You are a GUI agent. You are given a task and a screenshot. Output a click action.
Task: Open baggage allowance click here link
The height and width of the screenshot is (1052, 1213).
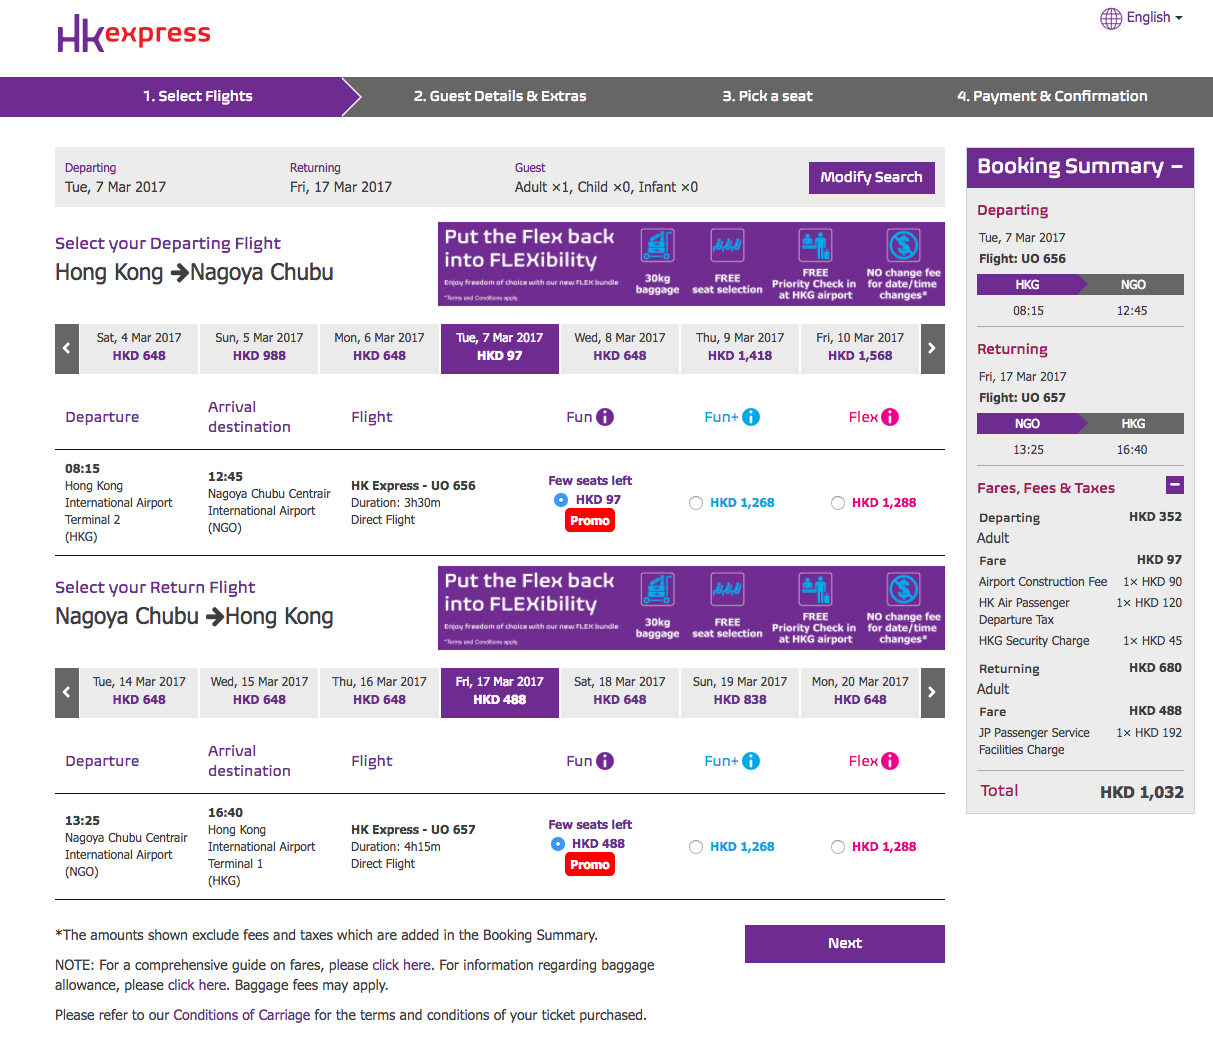[197, 985]
